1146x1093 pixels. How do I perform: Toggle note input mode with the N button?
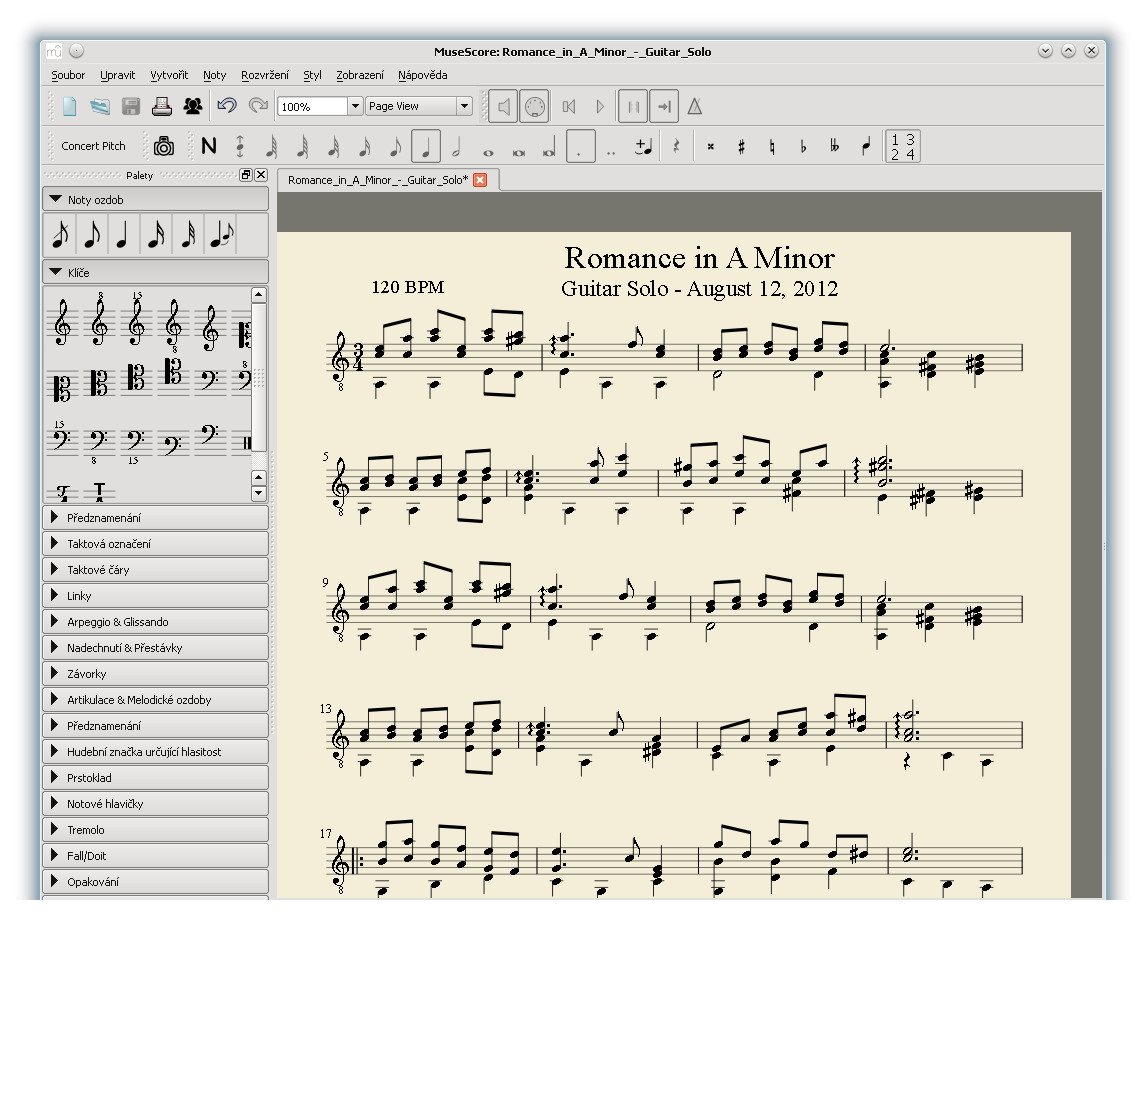click(209, 147)
